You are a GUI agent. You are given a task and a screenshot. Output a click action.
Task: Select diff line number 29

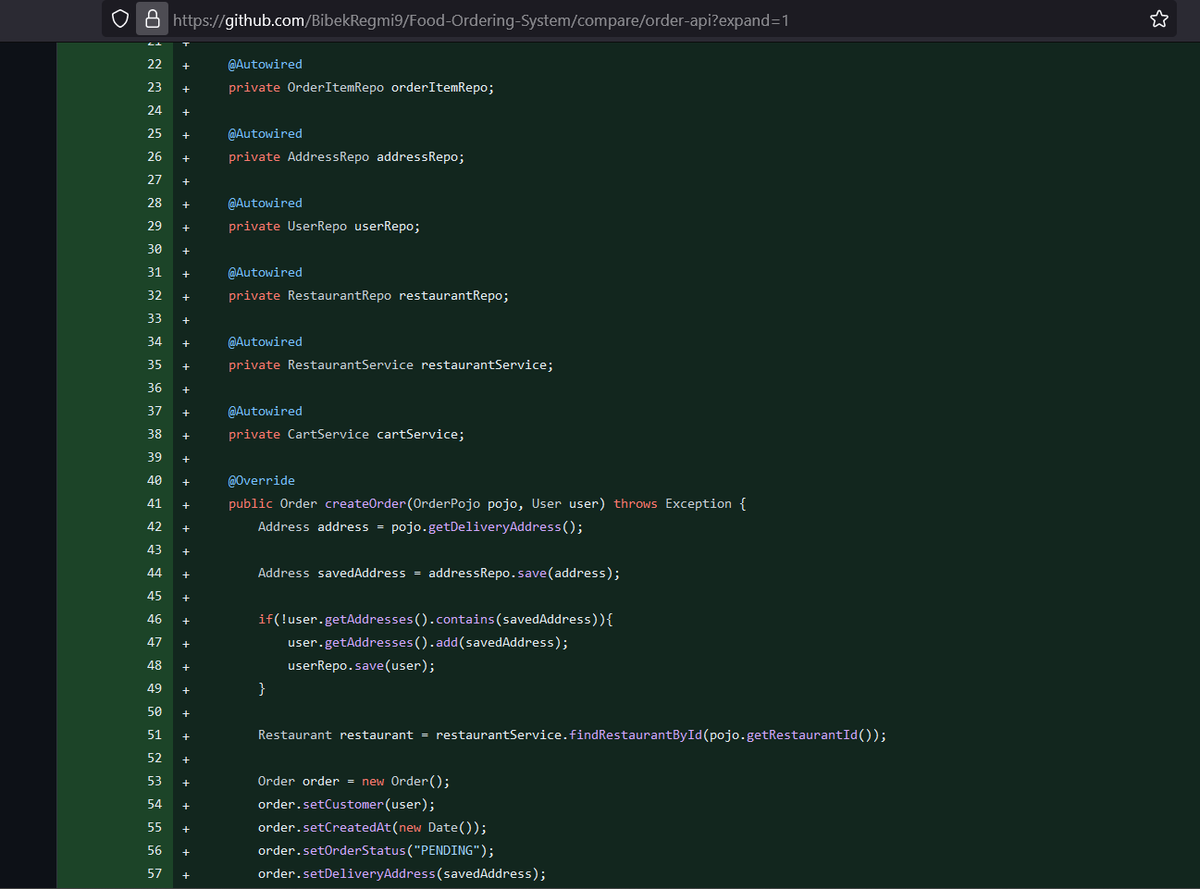point(154,226)
